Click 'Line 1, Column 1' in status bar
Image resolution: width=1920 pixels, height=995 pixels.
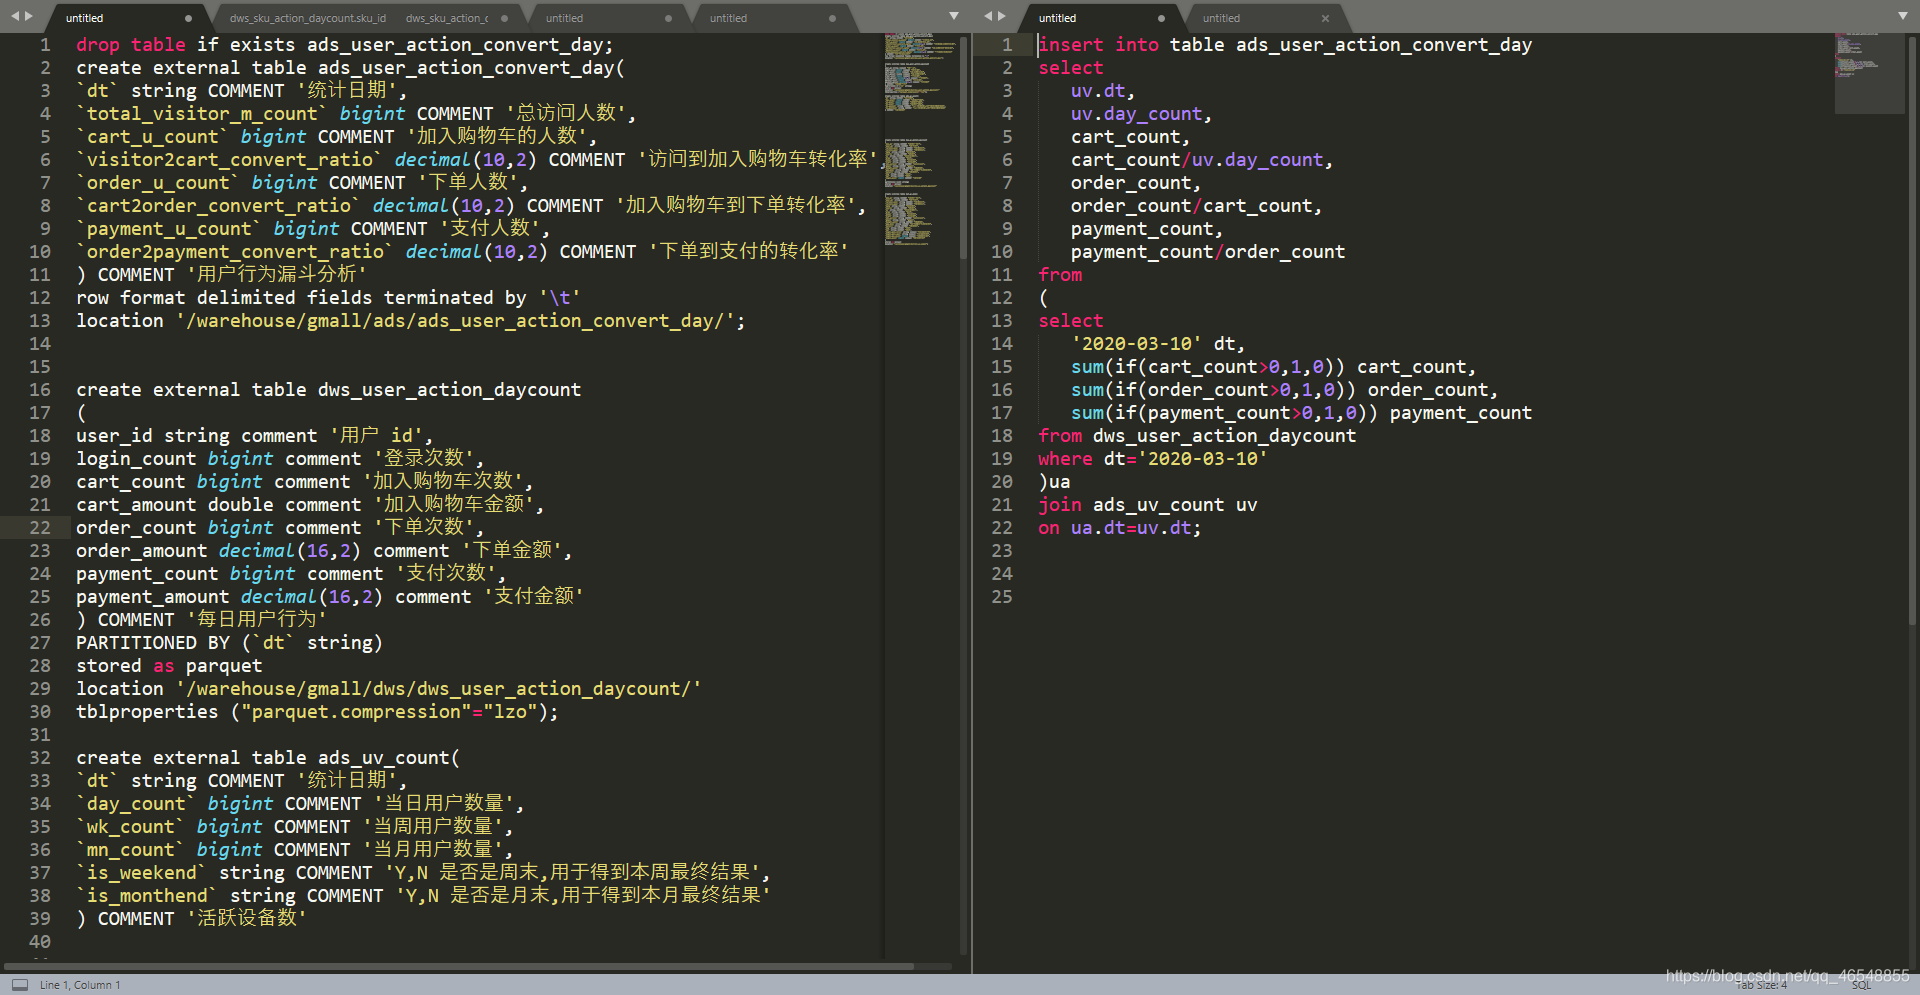pyautogui.click(x=80, y=985)
